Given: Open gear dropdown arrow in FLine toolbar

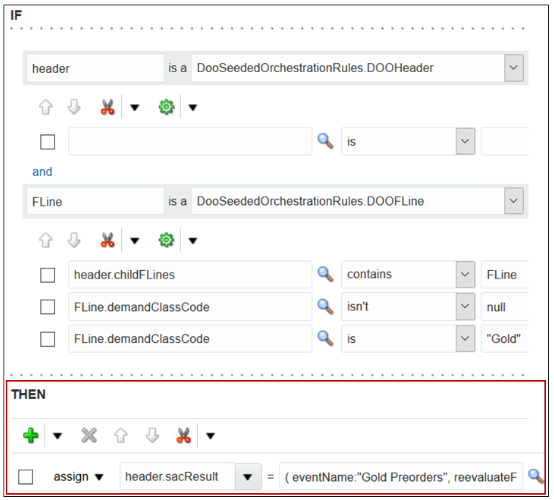Looking at the screenshot, I should tap(193, 241).
